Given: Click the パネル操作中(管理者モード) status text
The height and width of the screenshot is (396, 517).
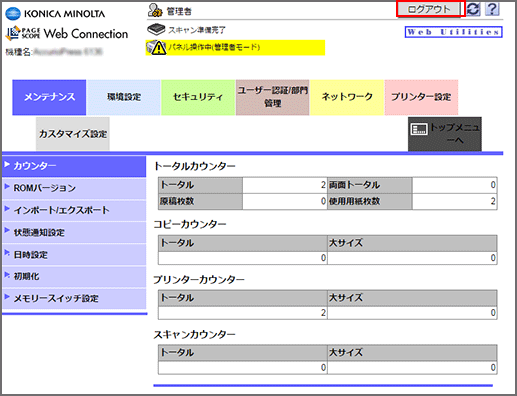Looking at the screenshot, I should pyautogui.click(x=214, y=47).
